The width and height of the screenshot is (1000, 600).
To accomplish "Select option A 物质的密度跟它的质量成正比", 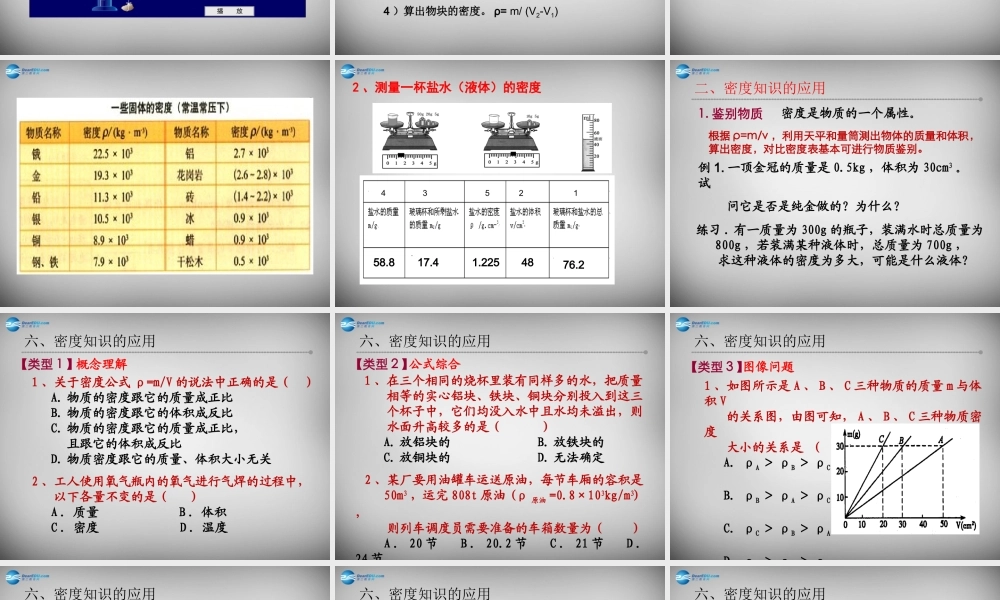I will point(142,397).
